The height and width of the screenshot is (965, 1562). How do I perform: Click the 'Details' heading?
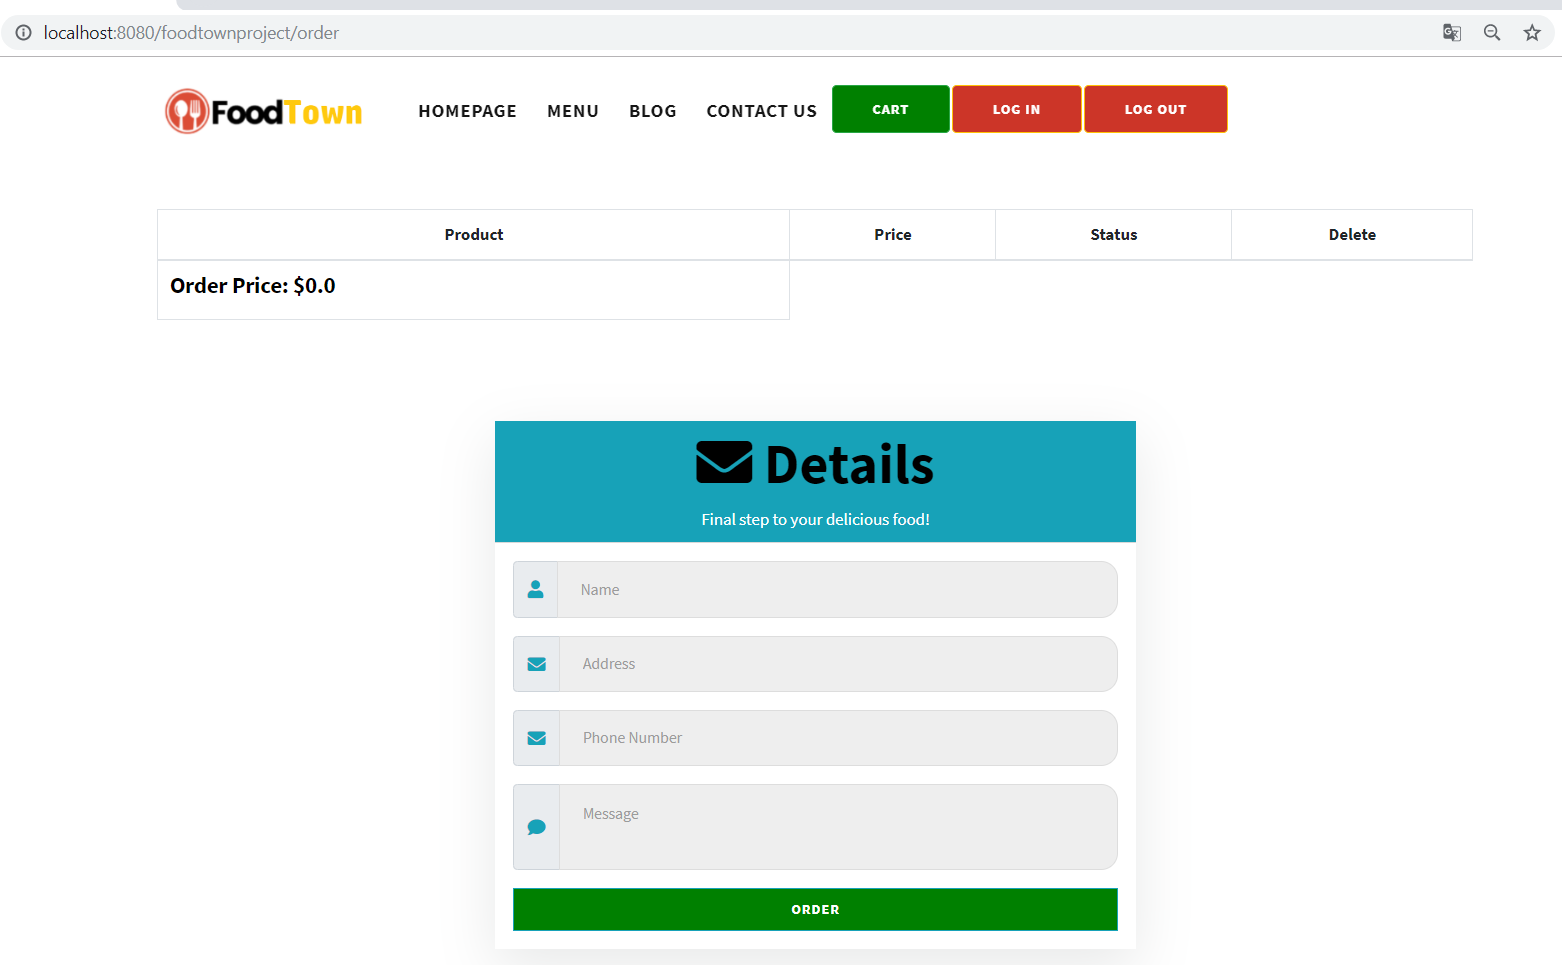click(x=850, y=465)
